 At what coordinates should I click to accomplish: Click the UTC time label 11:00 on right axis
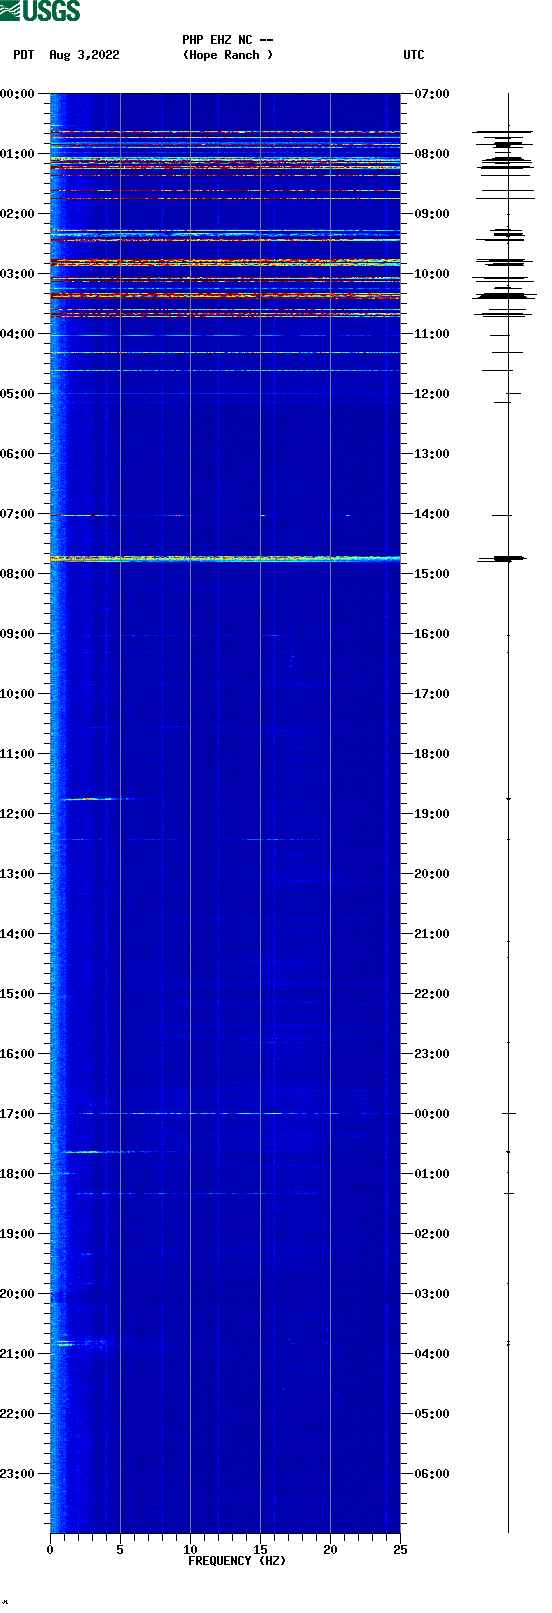(x=432, y=334)
